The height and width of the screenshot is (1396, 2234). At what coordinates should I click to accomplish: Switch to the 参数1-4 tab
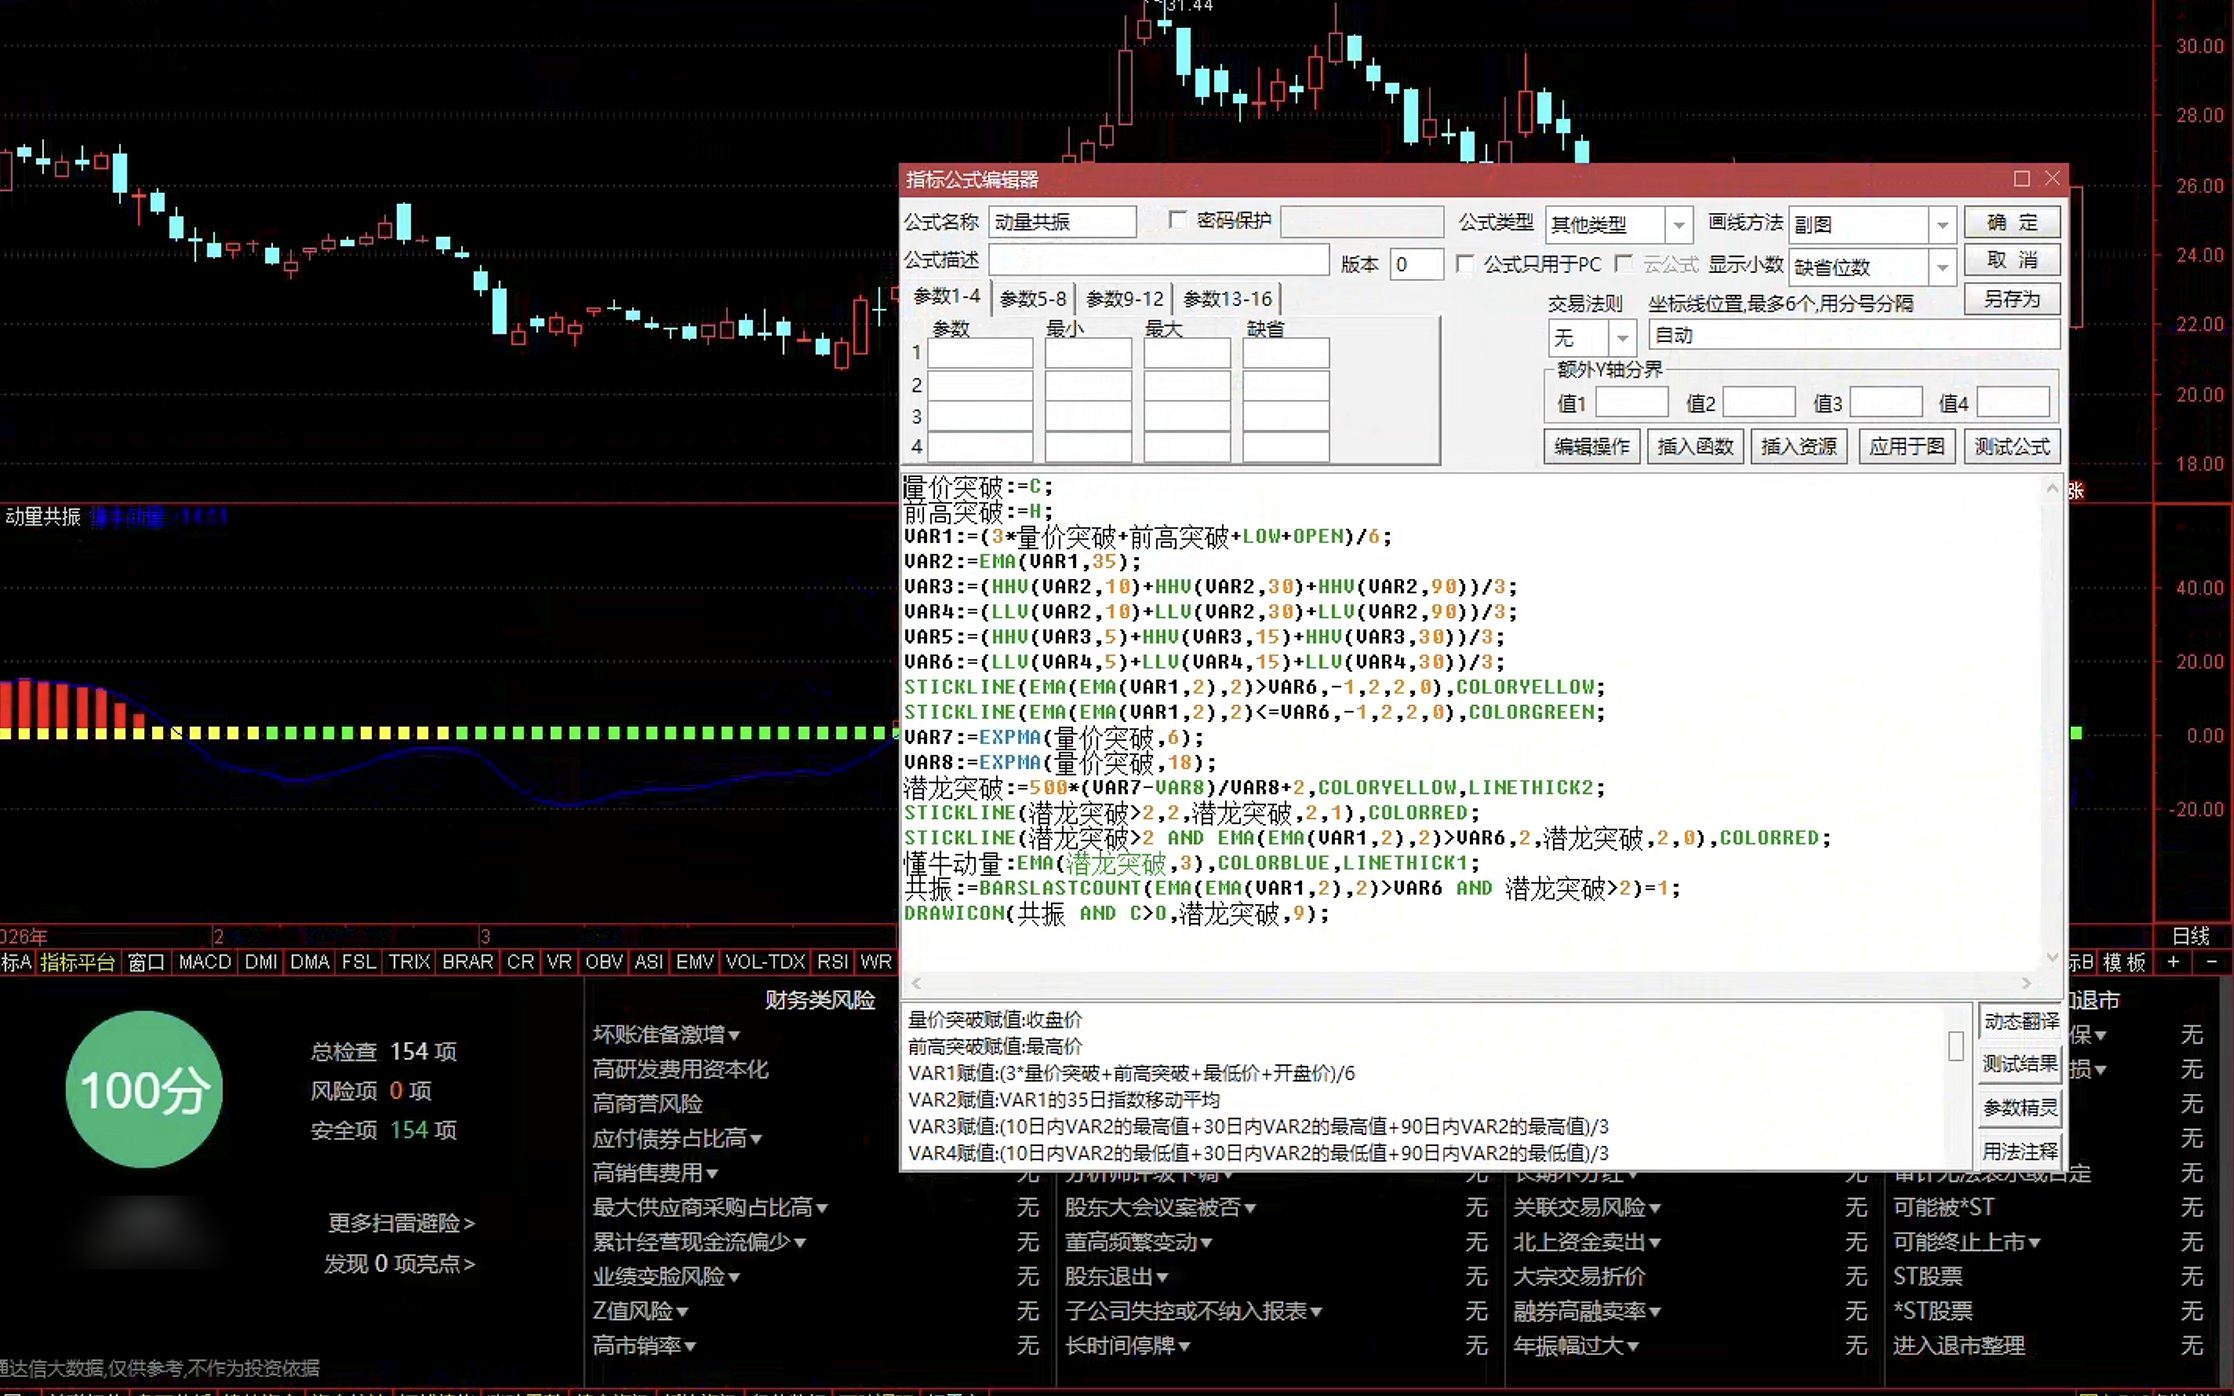947,297
